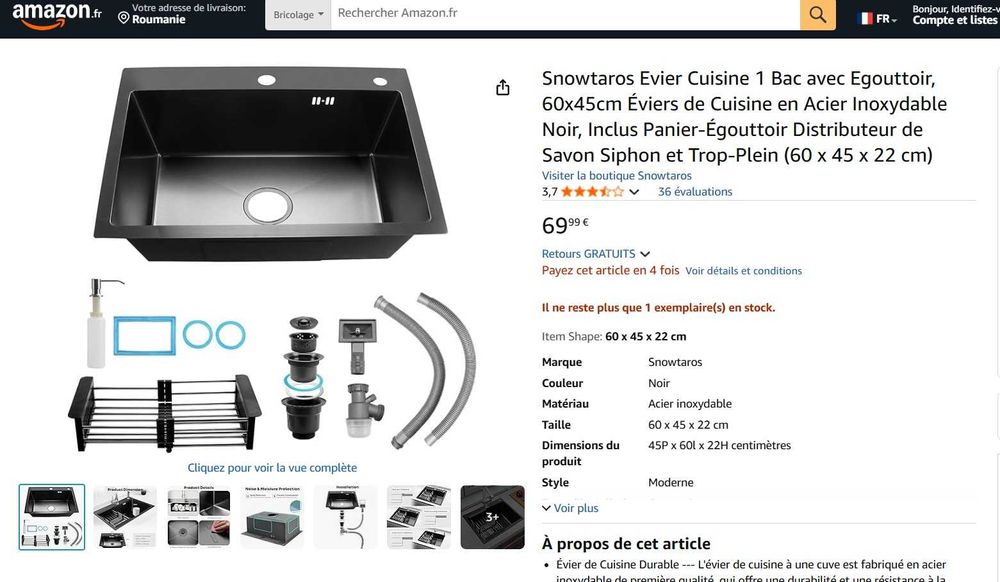Open Voir détails et conditions link
The image size is (1000, 582).
click(x=744, y=271)
